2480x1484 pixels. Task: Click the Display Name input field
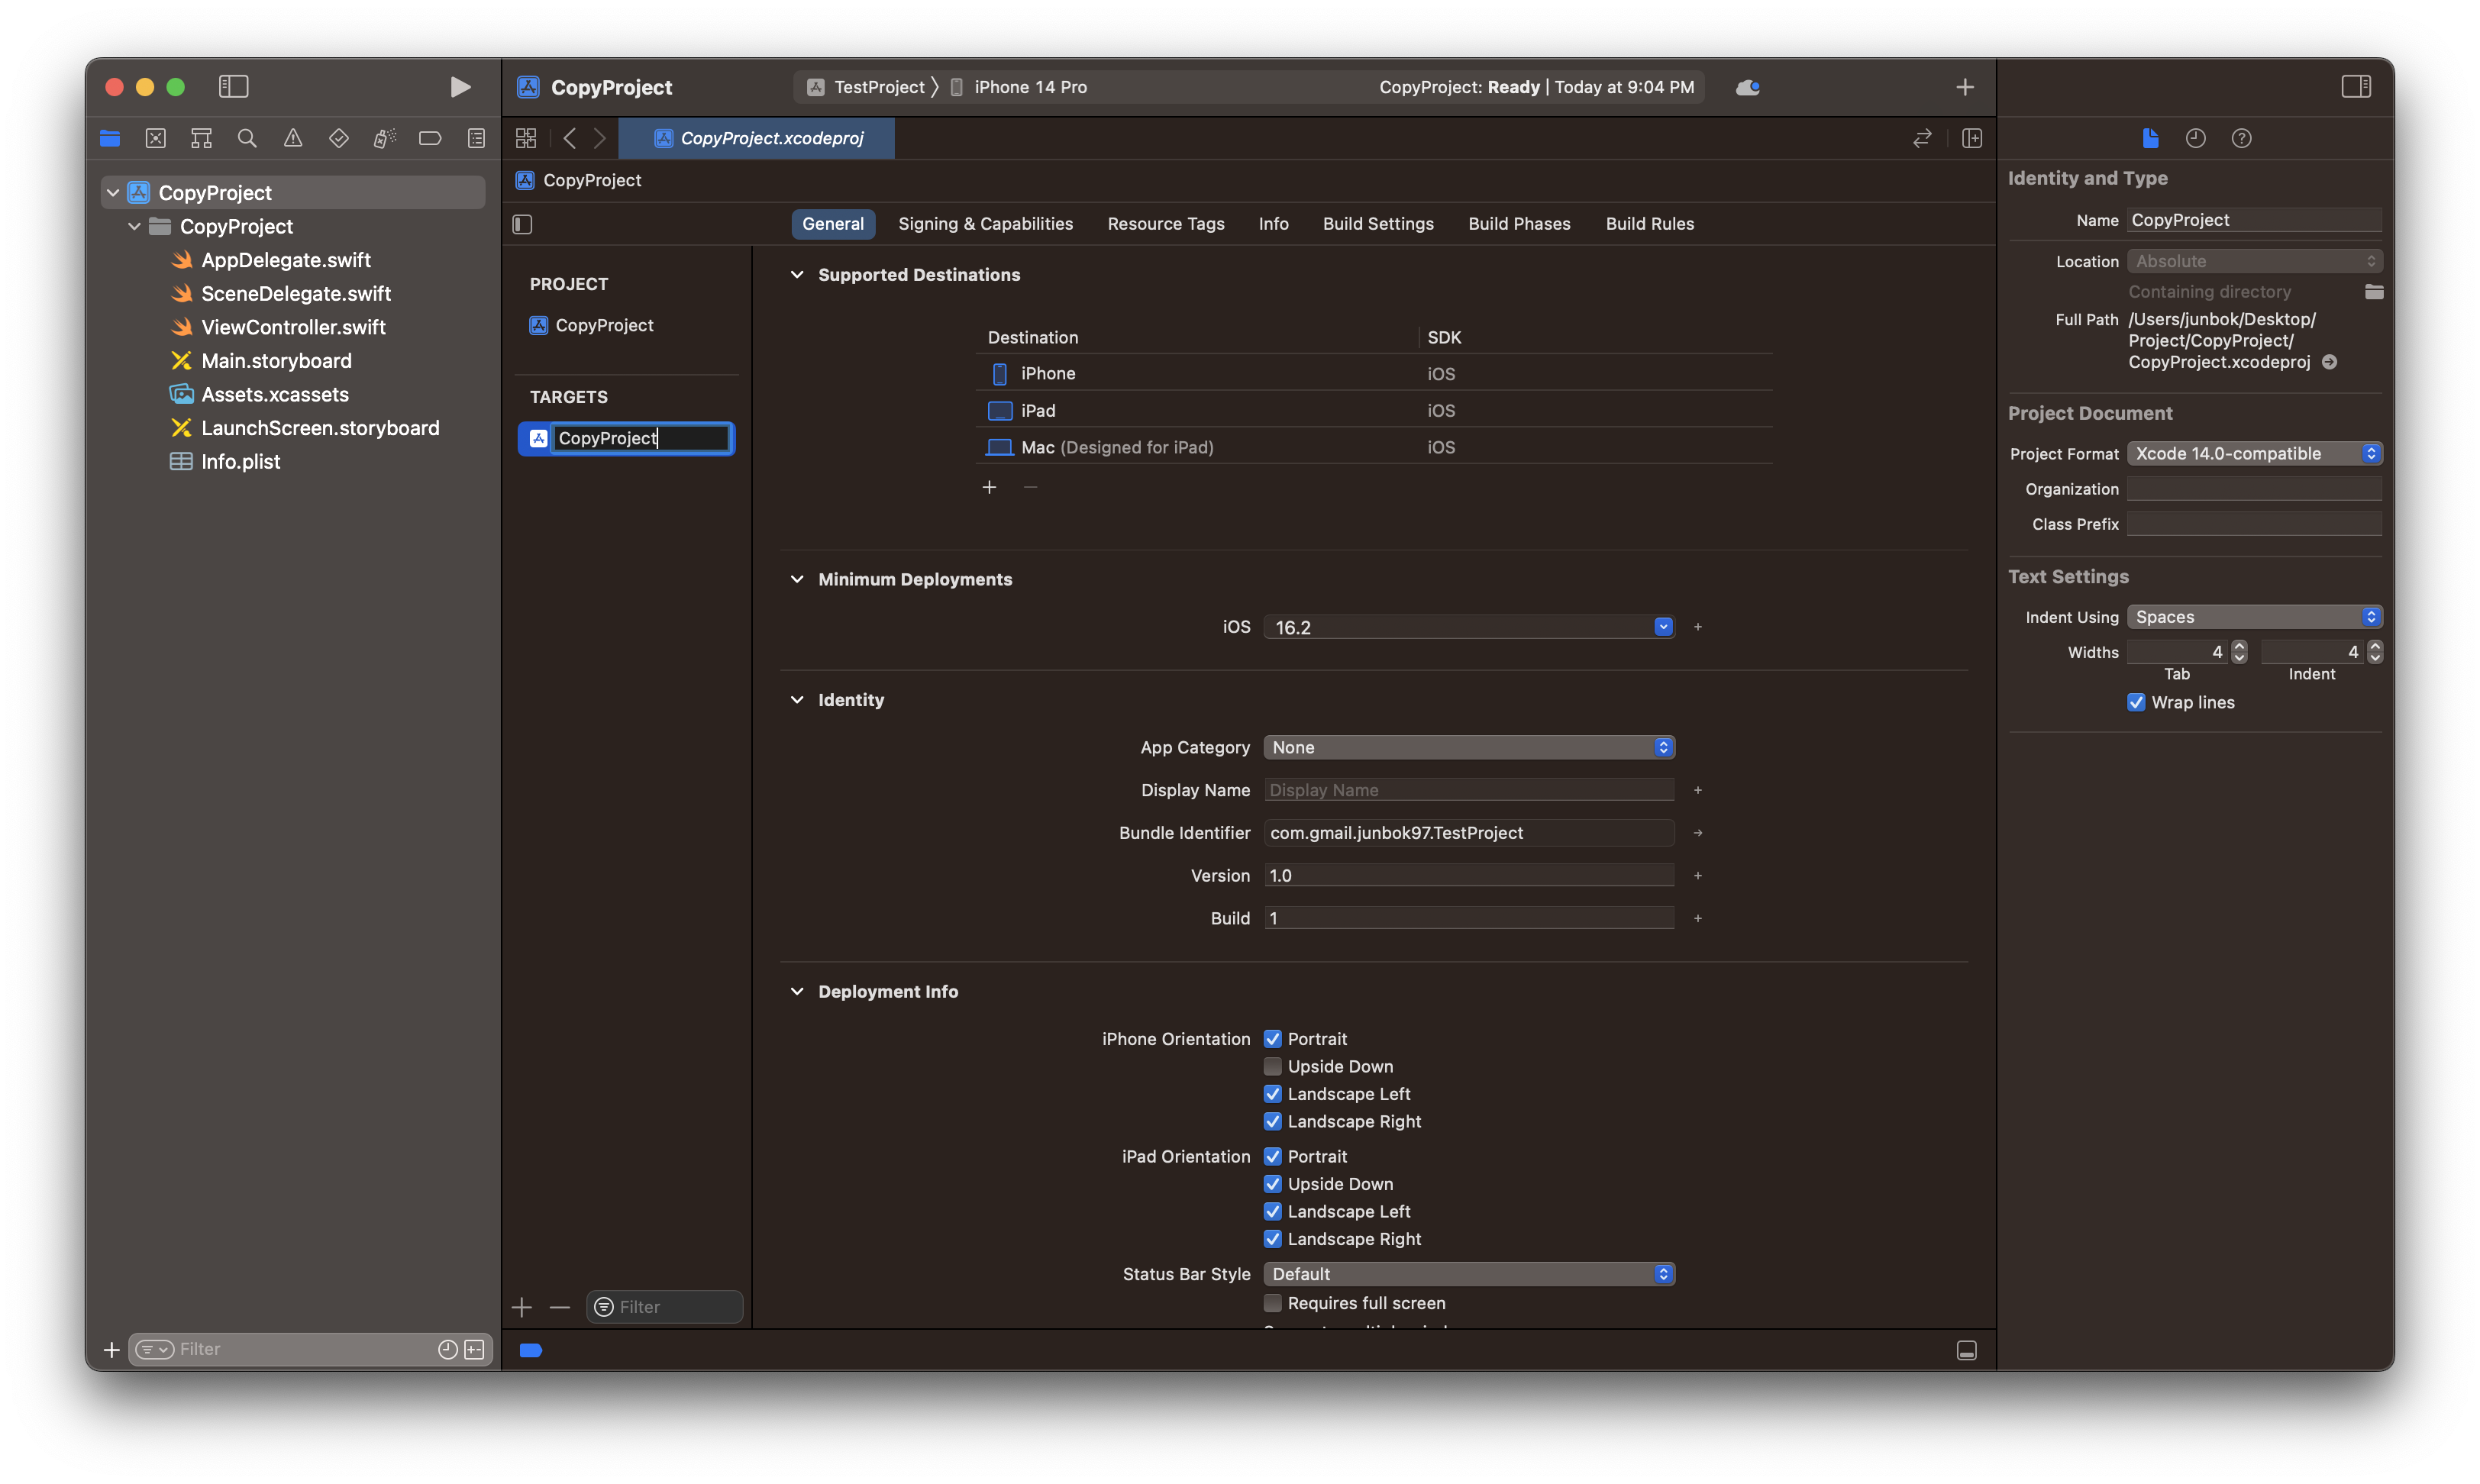tap(1468, 790)
